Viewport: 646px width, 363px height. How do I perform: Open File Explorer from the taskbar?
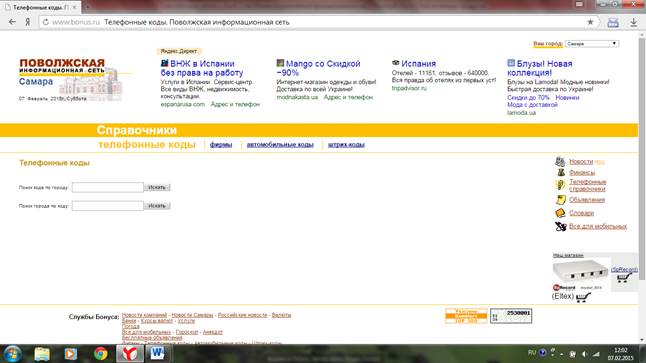pyautogui.click(x=42, y=354)
